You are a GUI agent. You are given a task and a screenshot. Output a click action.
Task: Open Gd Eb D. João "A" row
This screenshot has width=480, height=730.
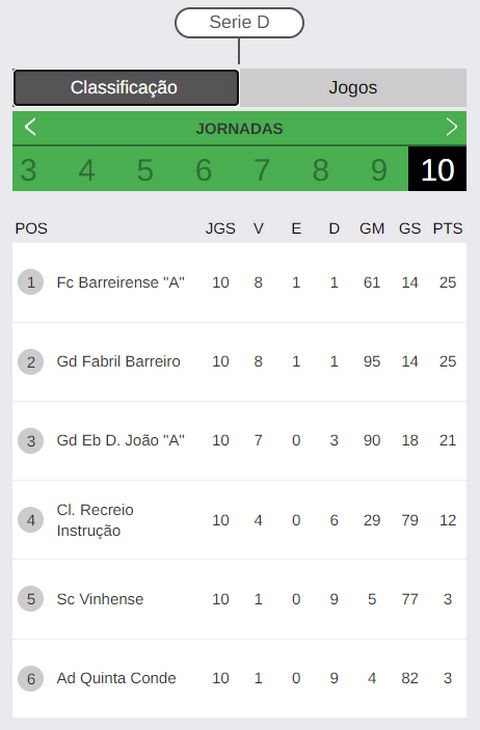239,441
